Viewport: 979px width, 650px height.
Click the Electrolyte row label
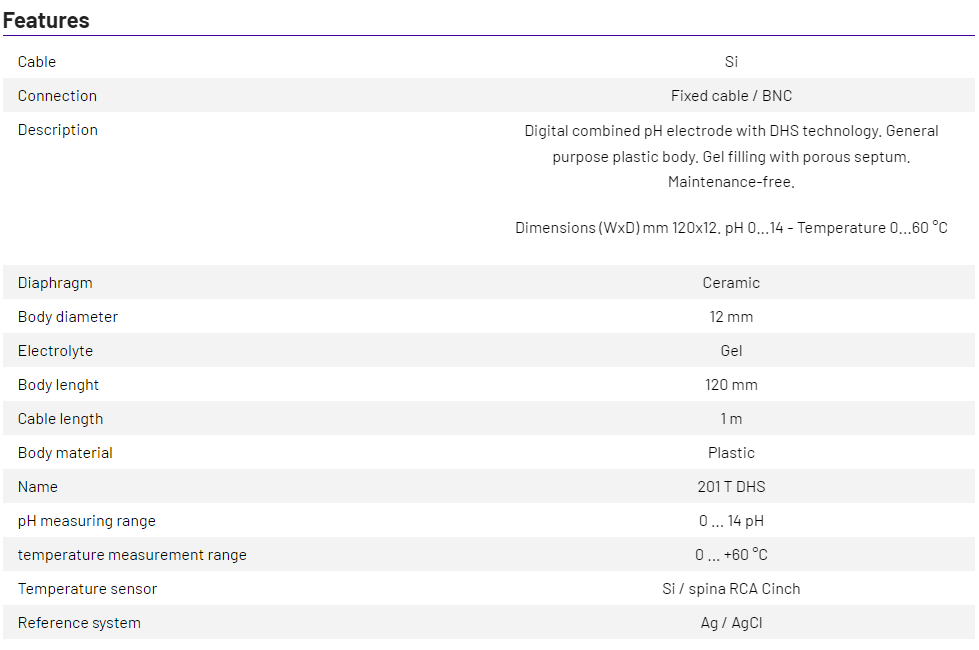pyautogui.click(x=55, y=351)
